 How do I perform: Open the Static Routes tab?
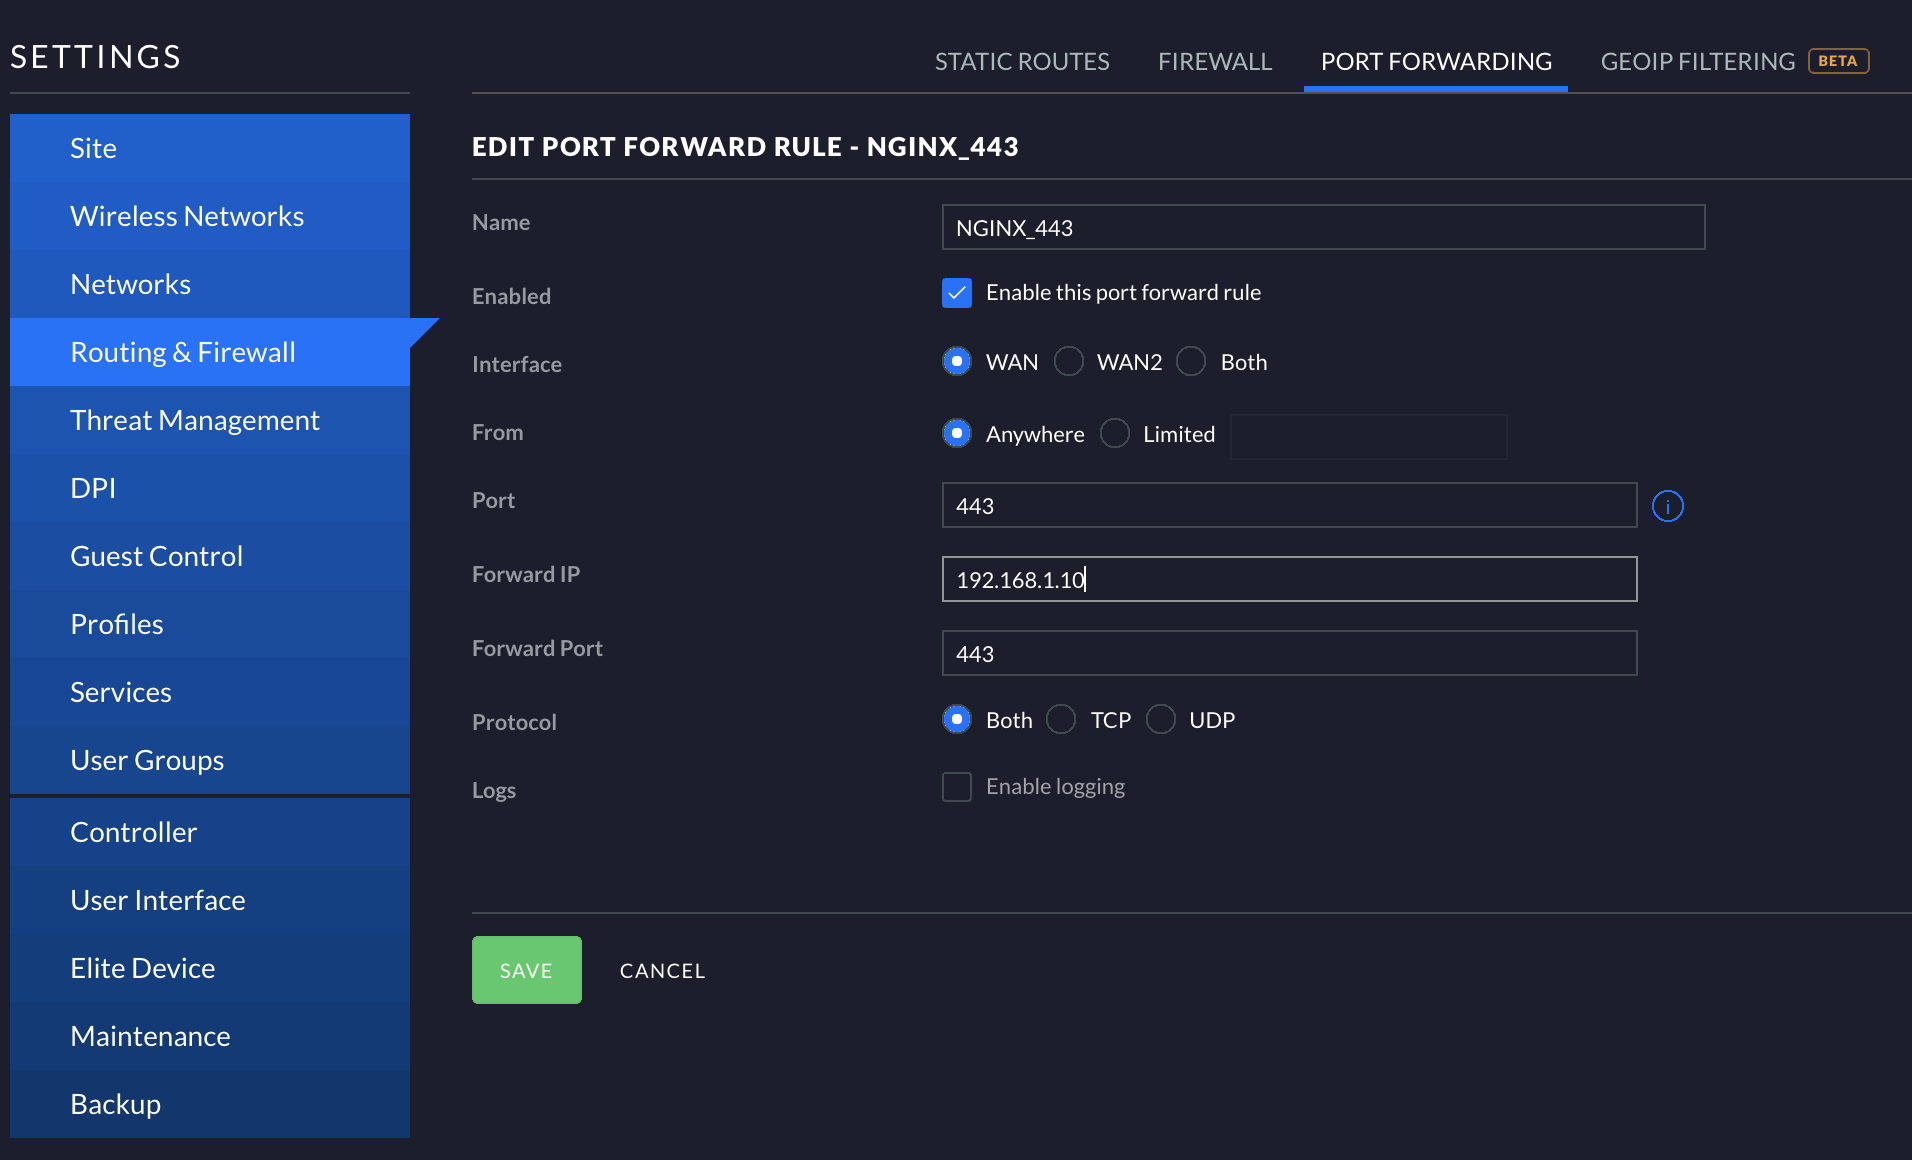pyautogui.click(x=1021, y=62)
